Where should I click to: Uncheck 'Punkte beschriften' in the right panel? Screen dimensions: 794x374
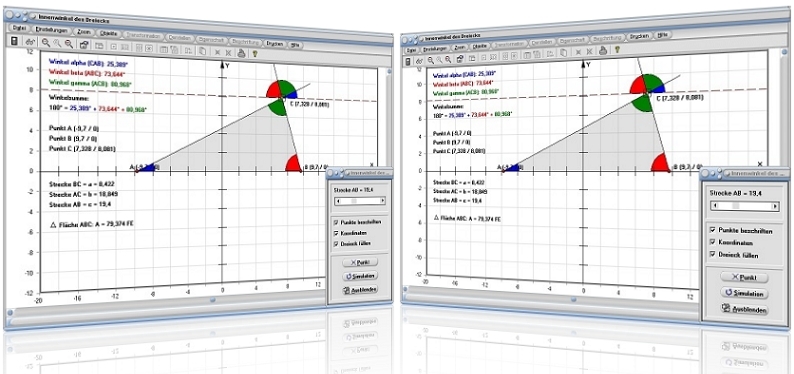coord(713,230)
